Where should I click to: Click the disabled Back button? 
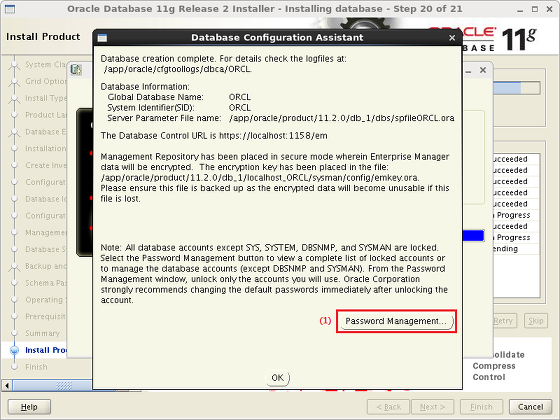389,407
